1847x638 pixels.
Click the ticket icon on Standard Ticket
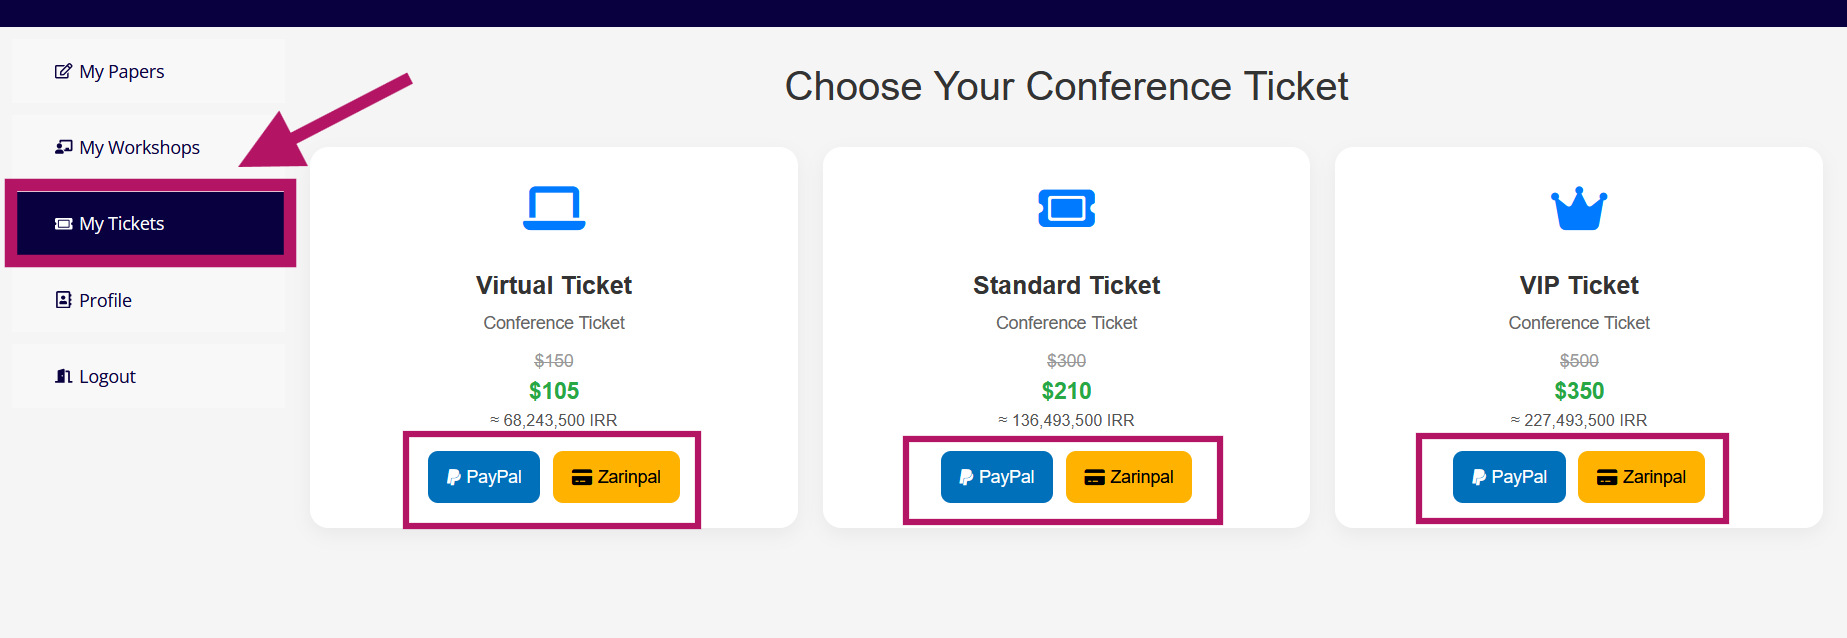pyautogui.click(x=1066, y=208)
